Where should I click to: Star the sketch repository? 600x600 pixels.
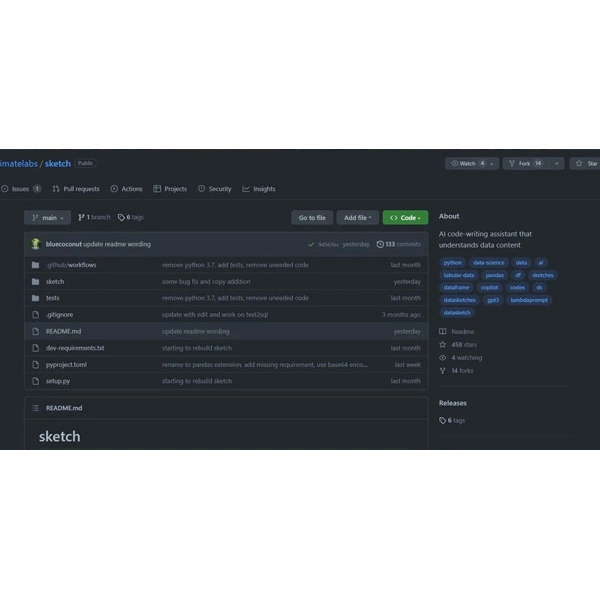pyautogui.click(x=586, y=163)
